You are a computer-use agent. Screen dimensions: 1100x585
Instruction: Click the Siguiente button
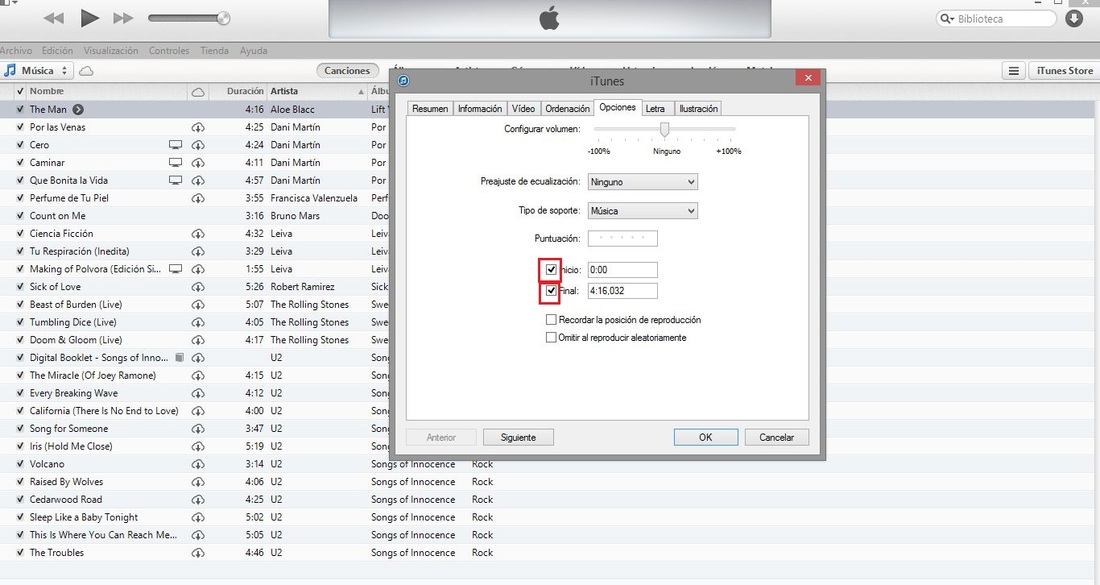518,438
